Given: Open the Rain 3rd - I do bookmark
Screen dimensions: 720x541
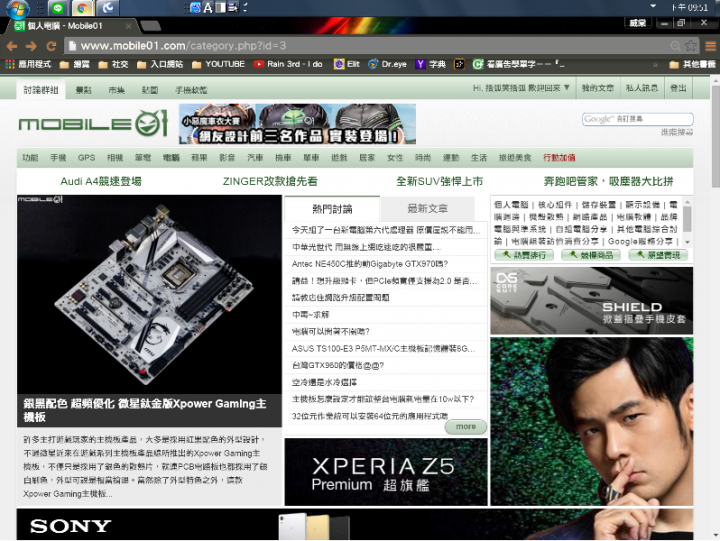Looking at the screenshot, I should [288, 64].
